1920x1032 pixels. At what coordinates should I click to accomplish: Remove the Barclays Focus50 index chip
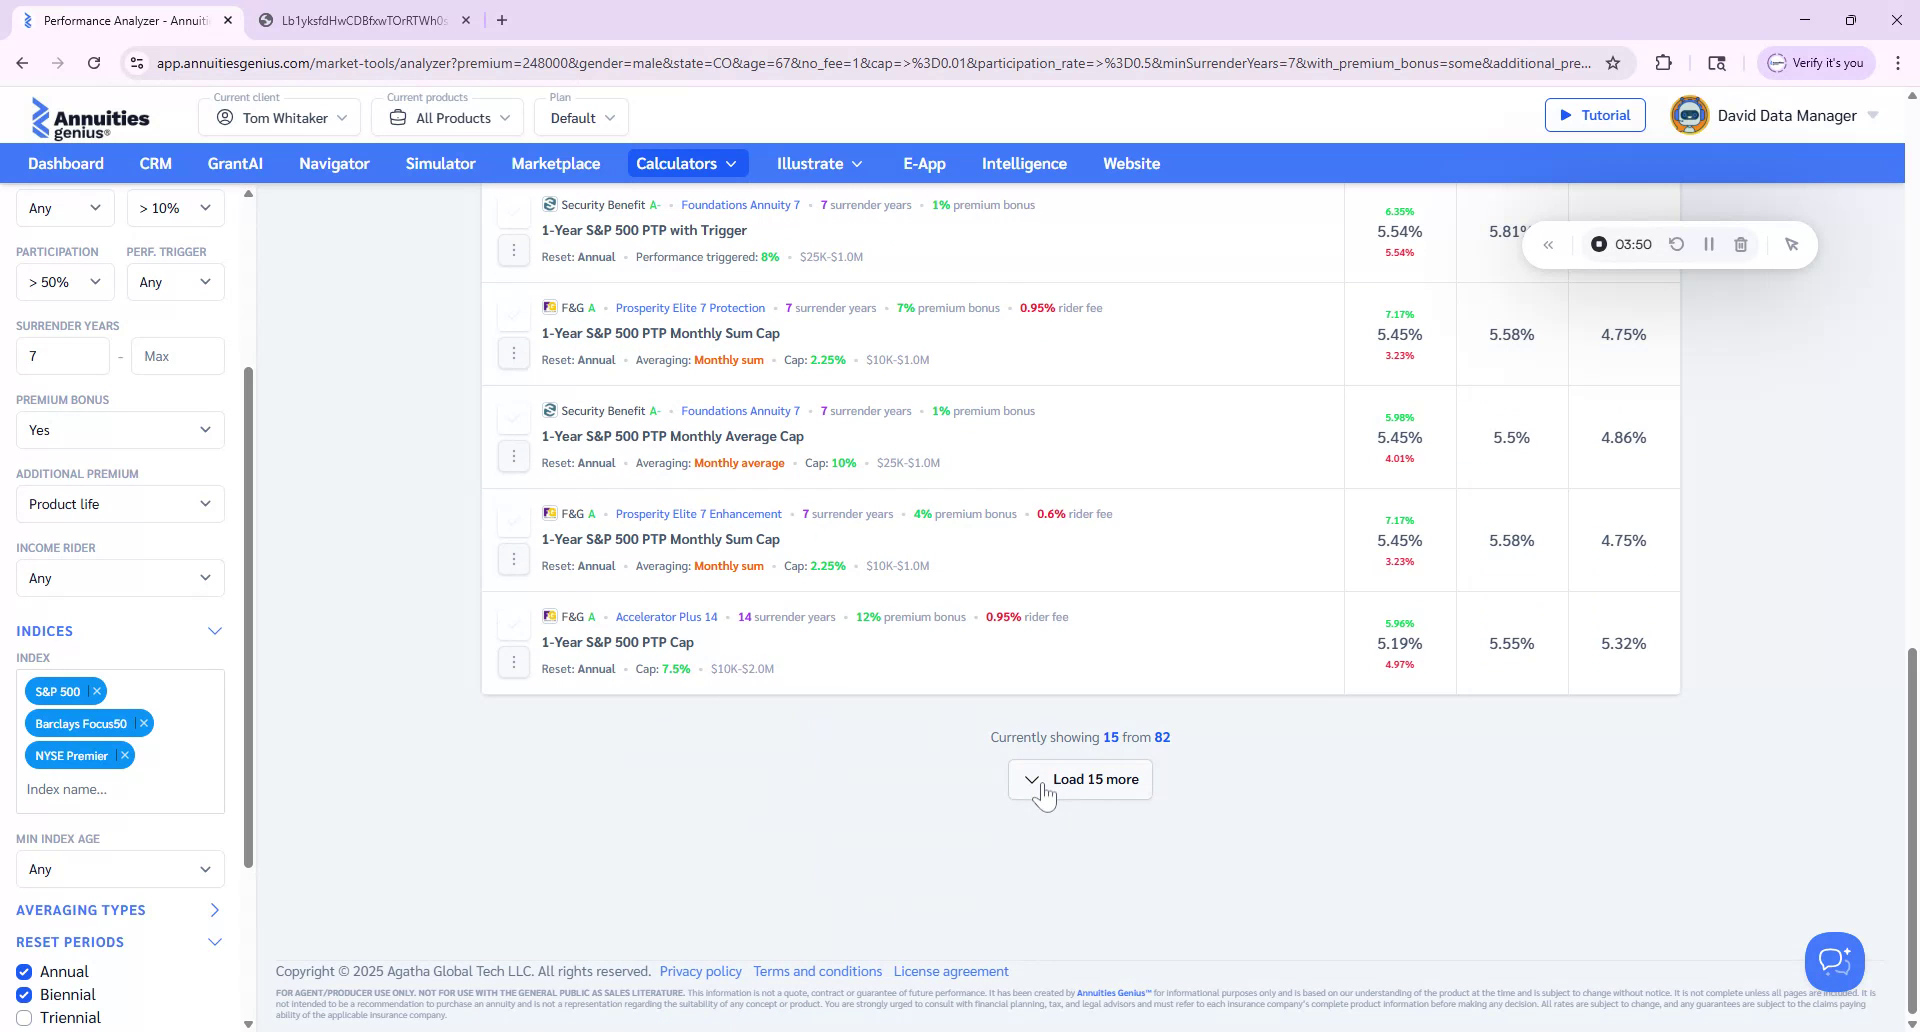point(143,723)
